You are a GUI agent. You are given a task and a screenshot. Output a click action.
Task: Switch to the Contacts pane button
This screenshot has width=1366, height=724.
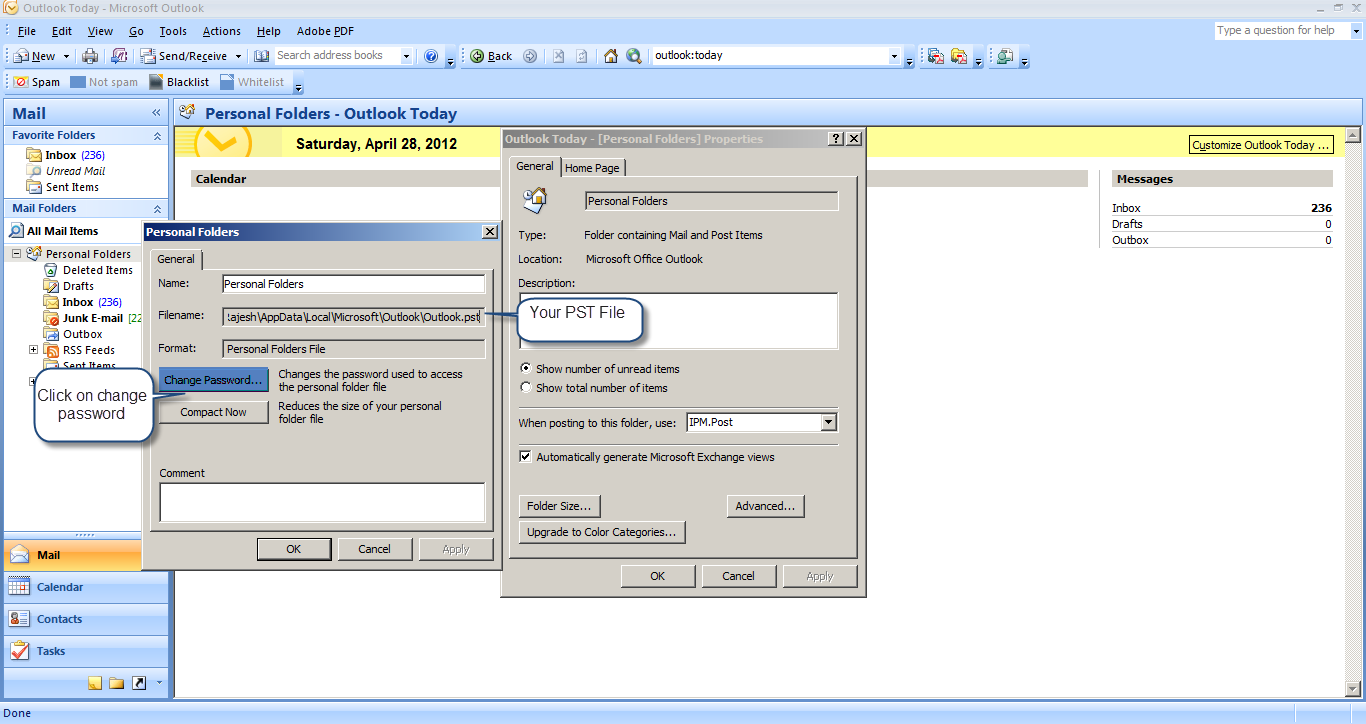[86, 619]
